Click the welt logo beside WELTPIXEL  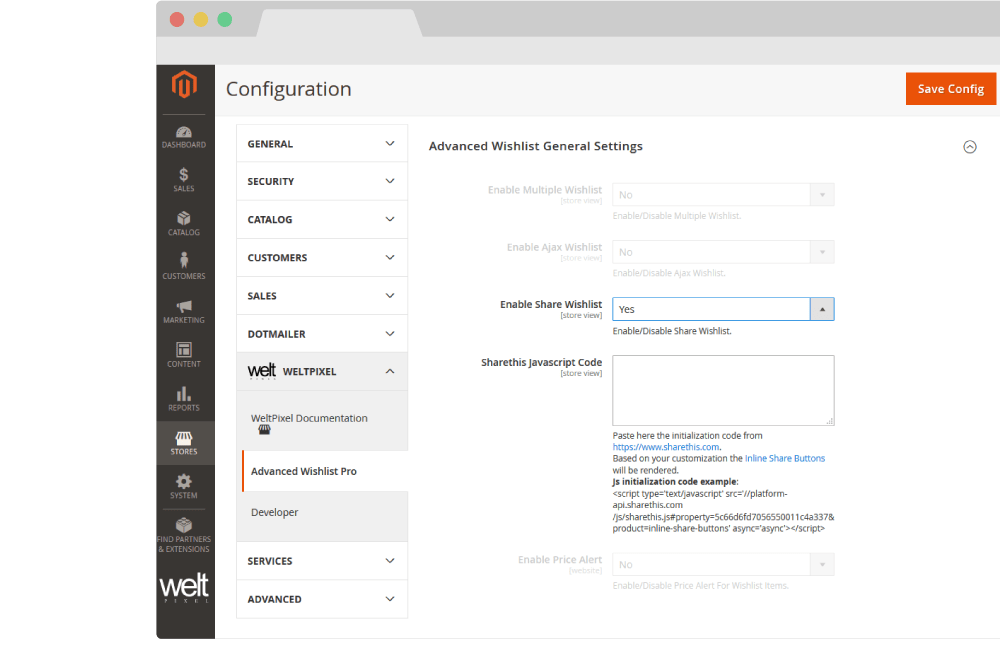click(x=261, y=371)
